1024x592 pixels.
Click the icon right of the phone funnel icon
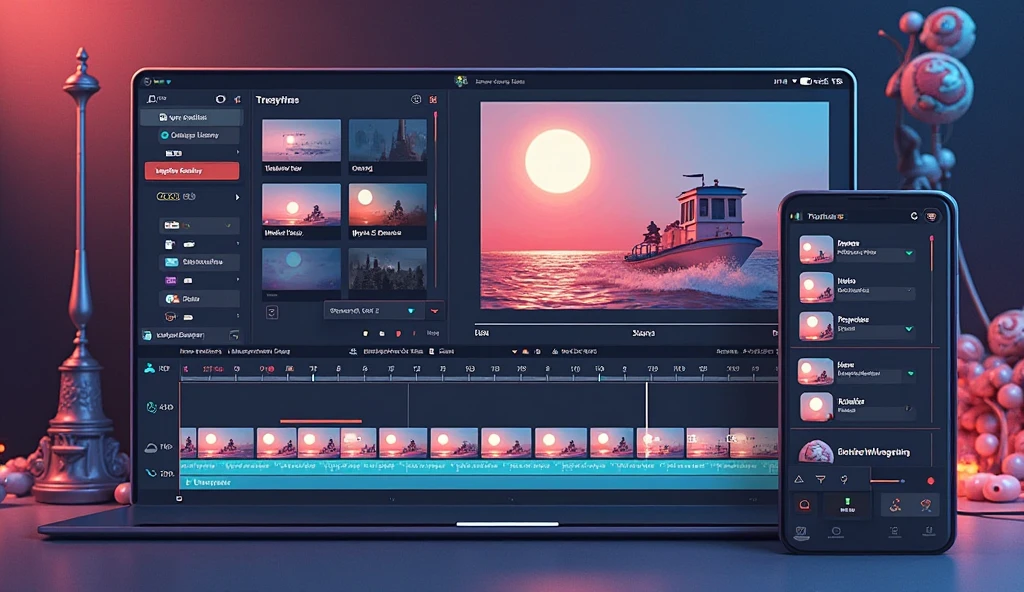coord(844,480)
